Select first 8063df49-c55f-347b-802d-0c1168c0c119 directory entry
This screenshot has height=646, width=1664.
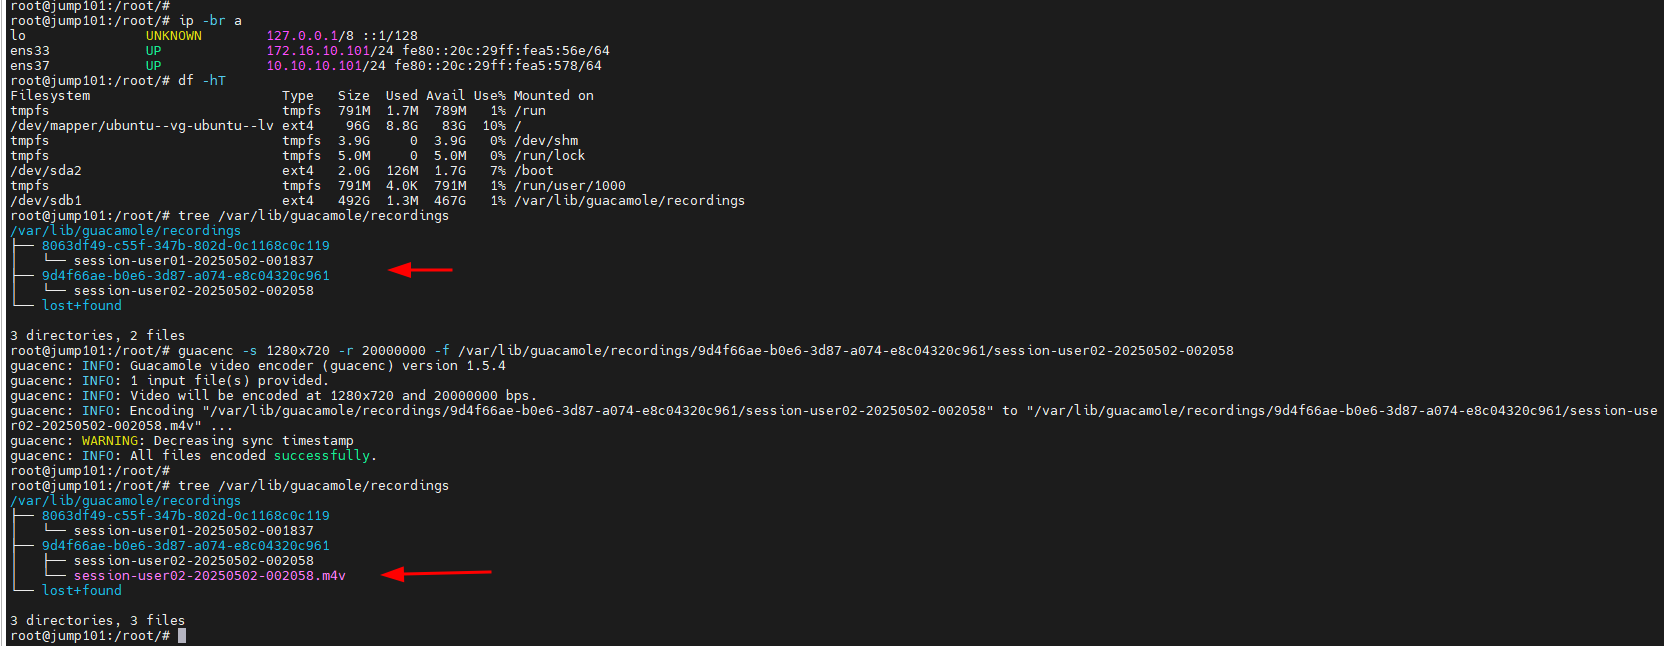click(x=185, y=246)
